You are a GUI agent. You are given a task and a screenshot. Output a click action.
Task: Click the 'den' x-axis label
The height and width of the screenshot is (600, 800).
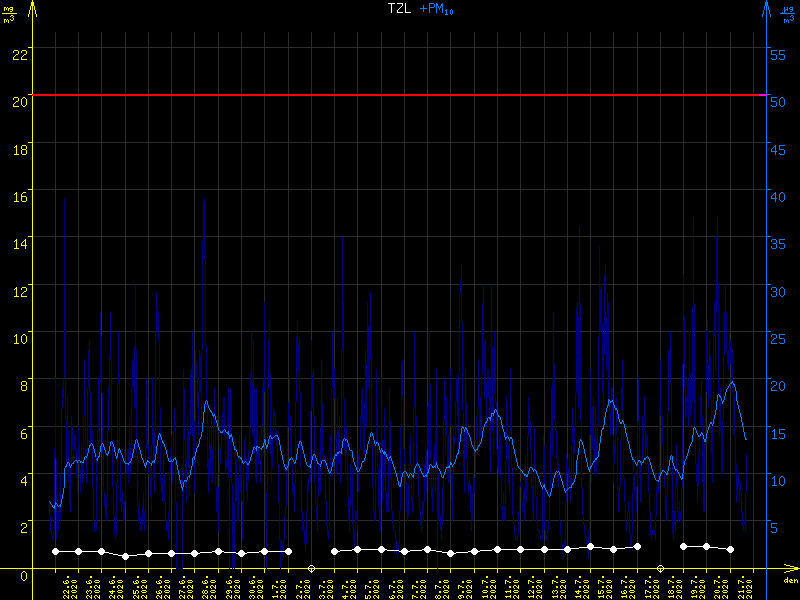[x=790, y=582]
